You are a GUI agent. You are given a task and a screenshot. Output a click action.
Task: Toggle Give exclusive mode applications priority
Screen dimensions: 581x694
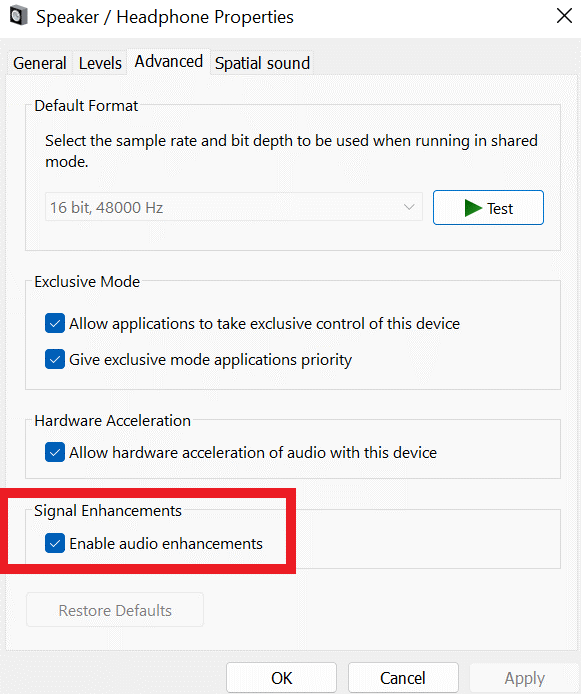[x=55, y=359]
